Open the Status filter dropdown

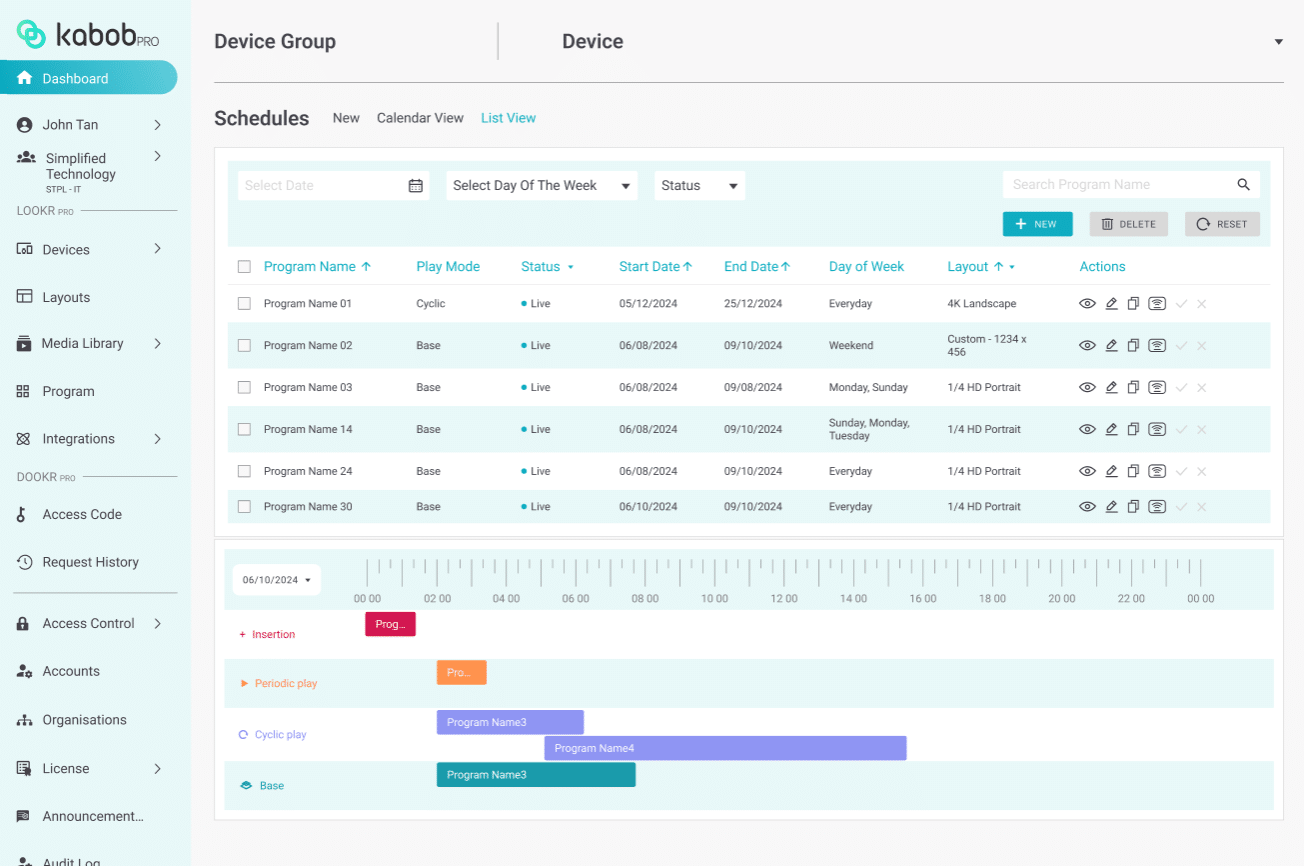699,186
